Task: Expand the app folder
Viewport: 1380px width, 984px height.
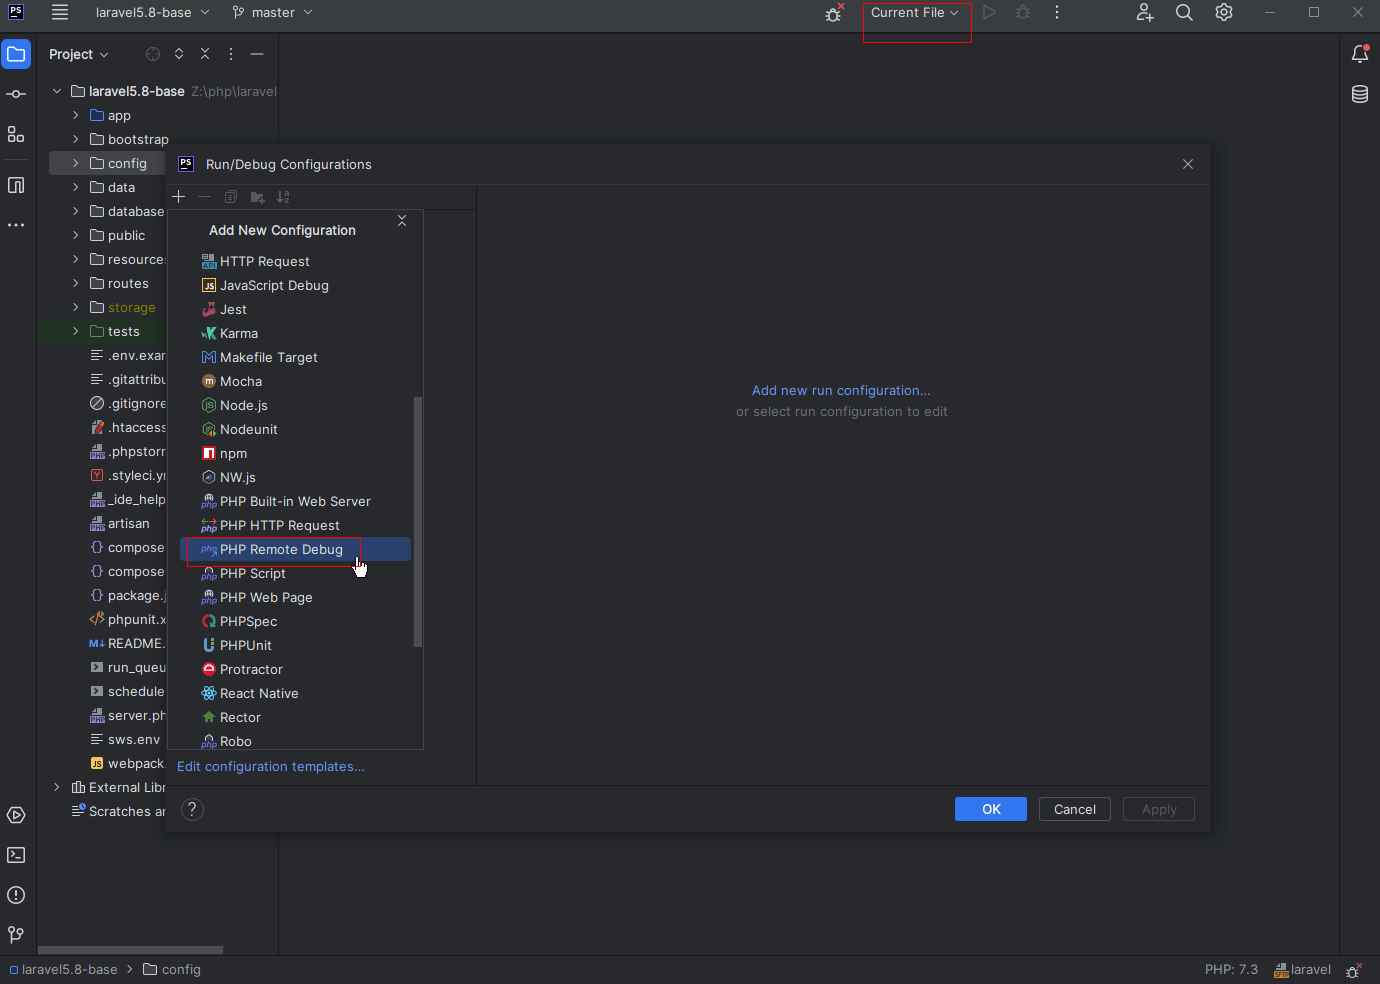Action: (75, 115)
